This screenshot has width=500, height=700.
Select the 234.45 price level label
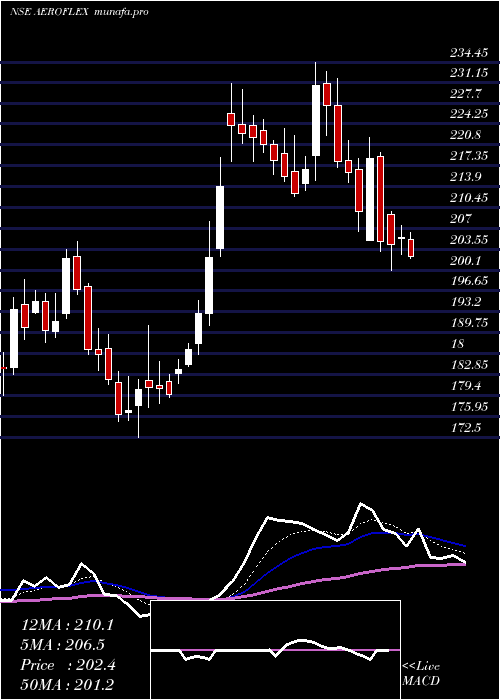coord(469,53)
